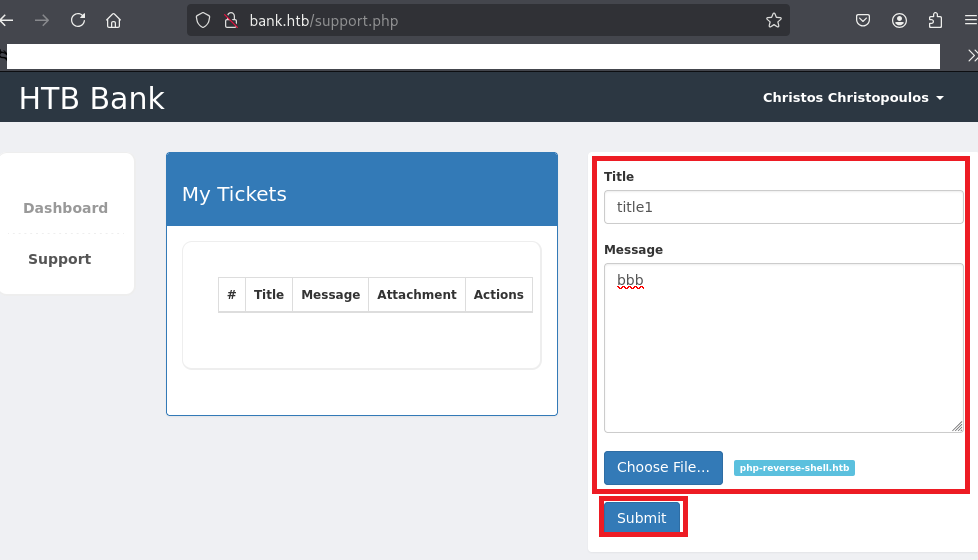This screenshot has height=560, width=978.
Task: Focus the Title input field
Action: (x=783, y=207)
